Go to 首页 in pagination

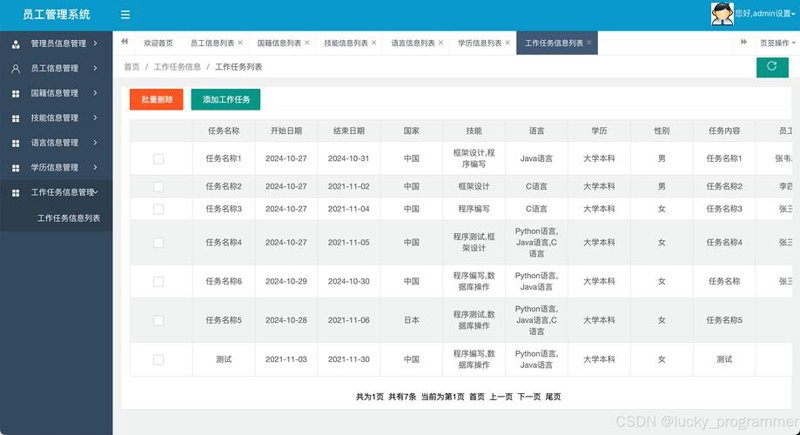point(477,397)
